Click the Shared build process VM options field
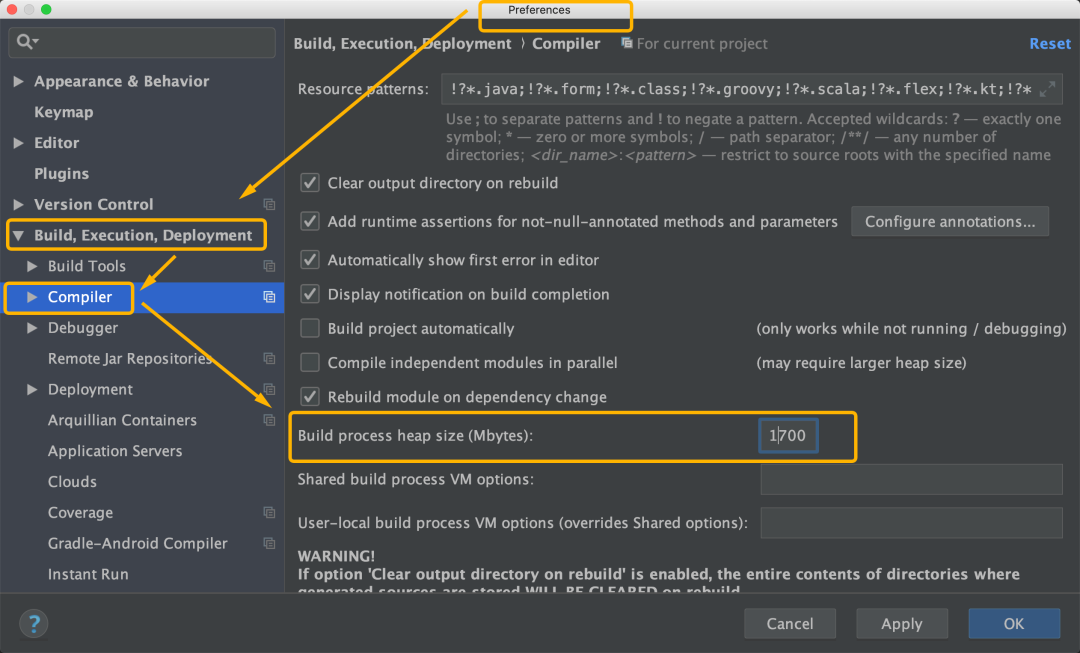The width and height of the screenshot is (1080, 653). coord(910,480)
